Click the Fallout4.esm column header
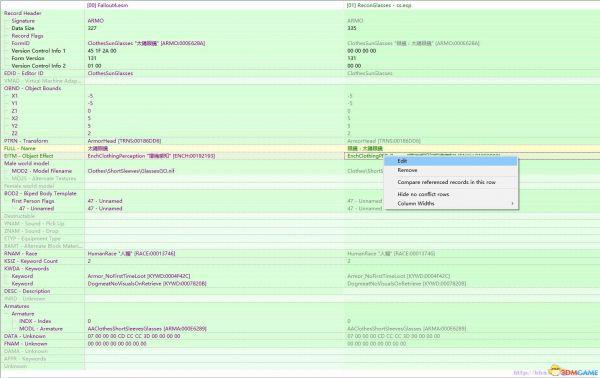This screenshot has height=378, width=600. 108,5
